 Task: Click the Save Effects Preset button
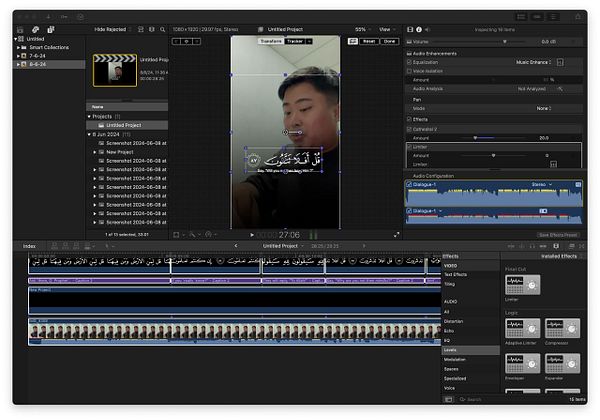(558, 234)
